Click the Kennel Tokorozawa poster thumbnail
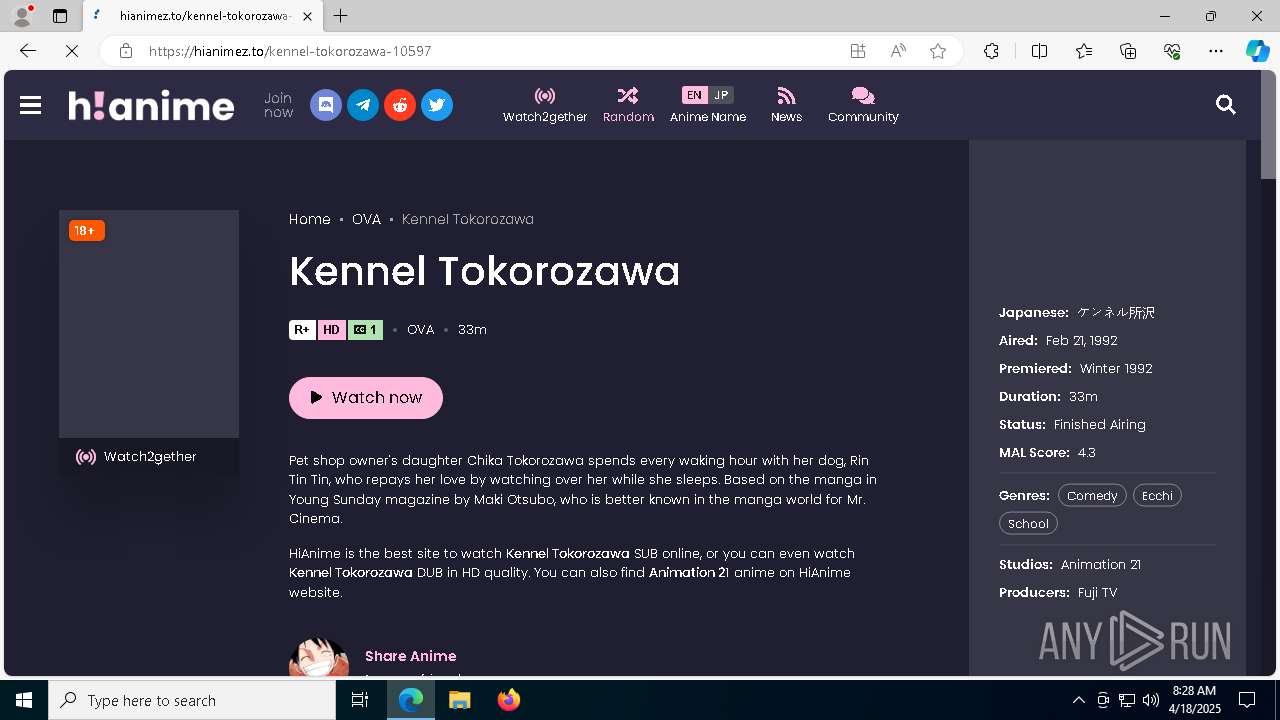 (x=149, y=324)
